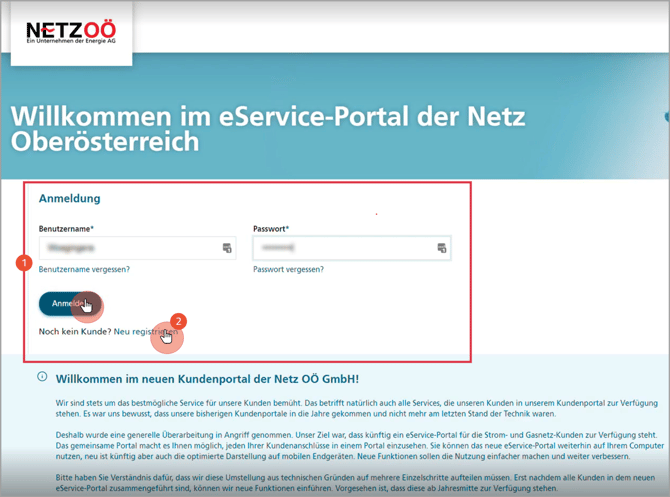Click the info icon beside welcome heading
The height and width of the screenshot is (497, 670).
[x=42, y=377]
